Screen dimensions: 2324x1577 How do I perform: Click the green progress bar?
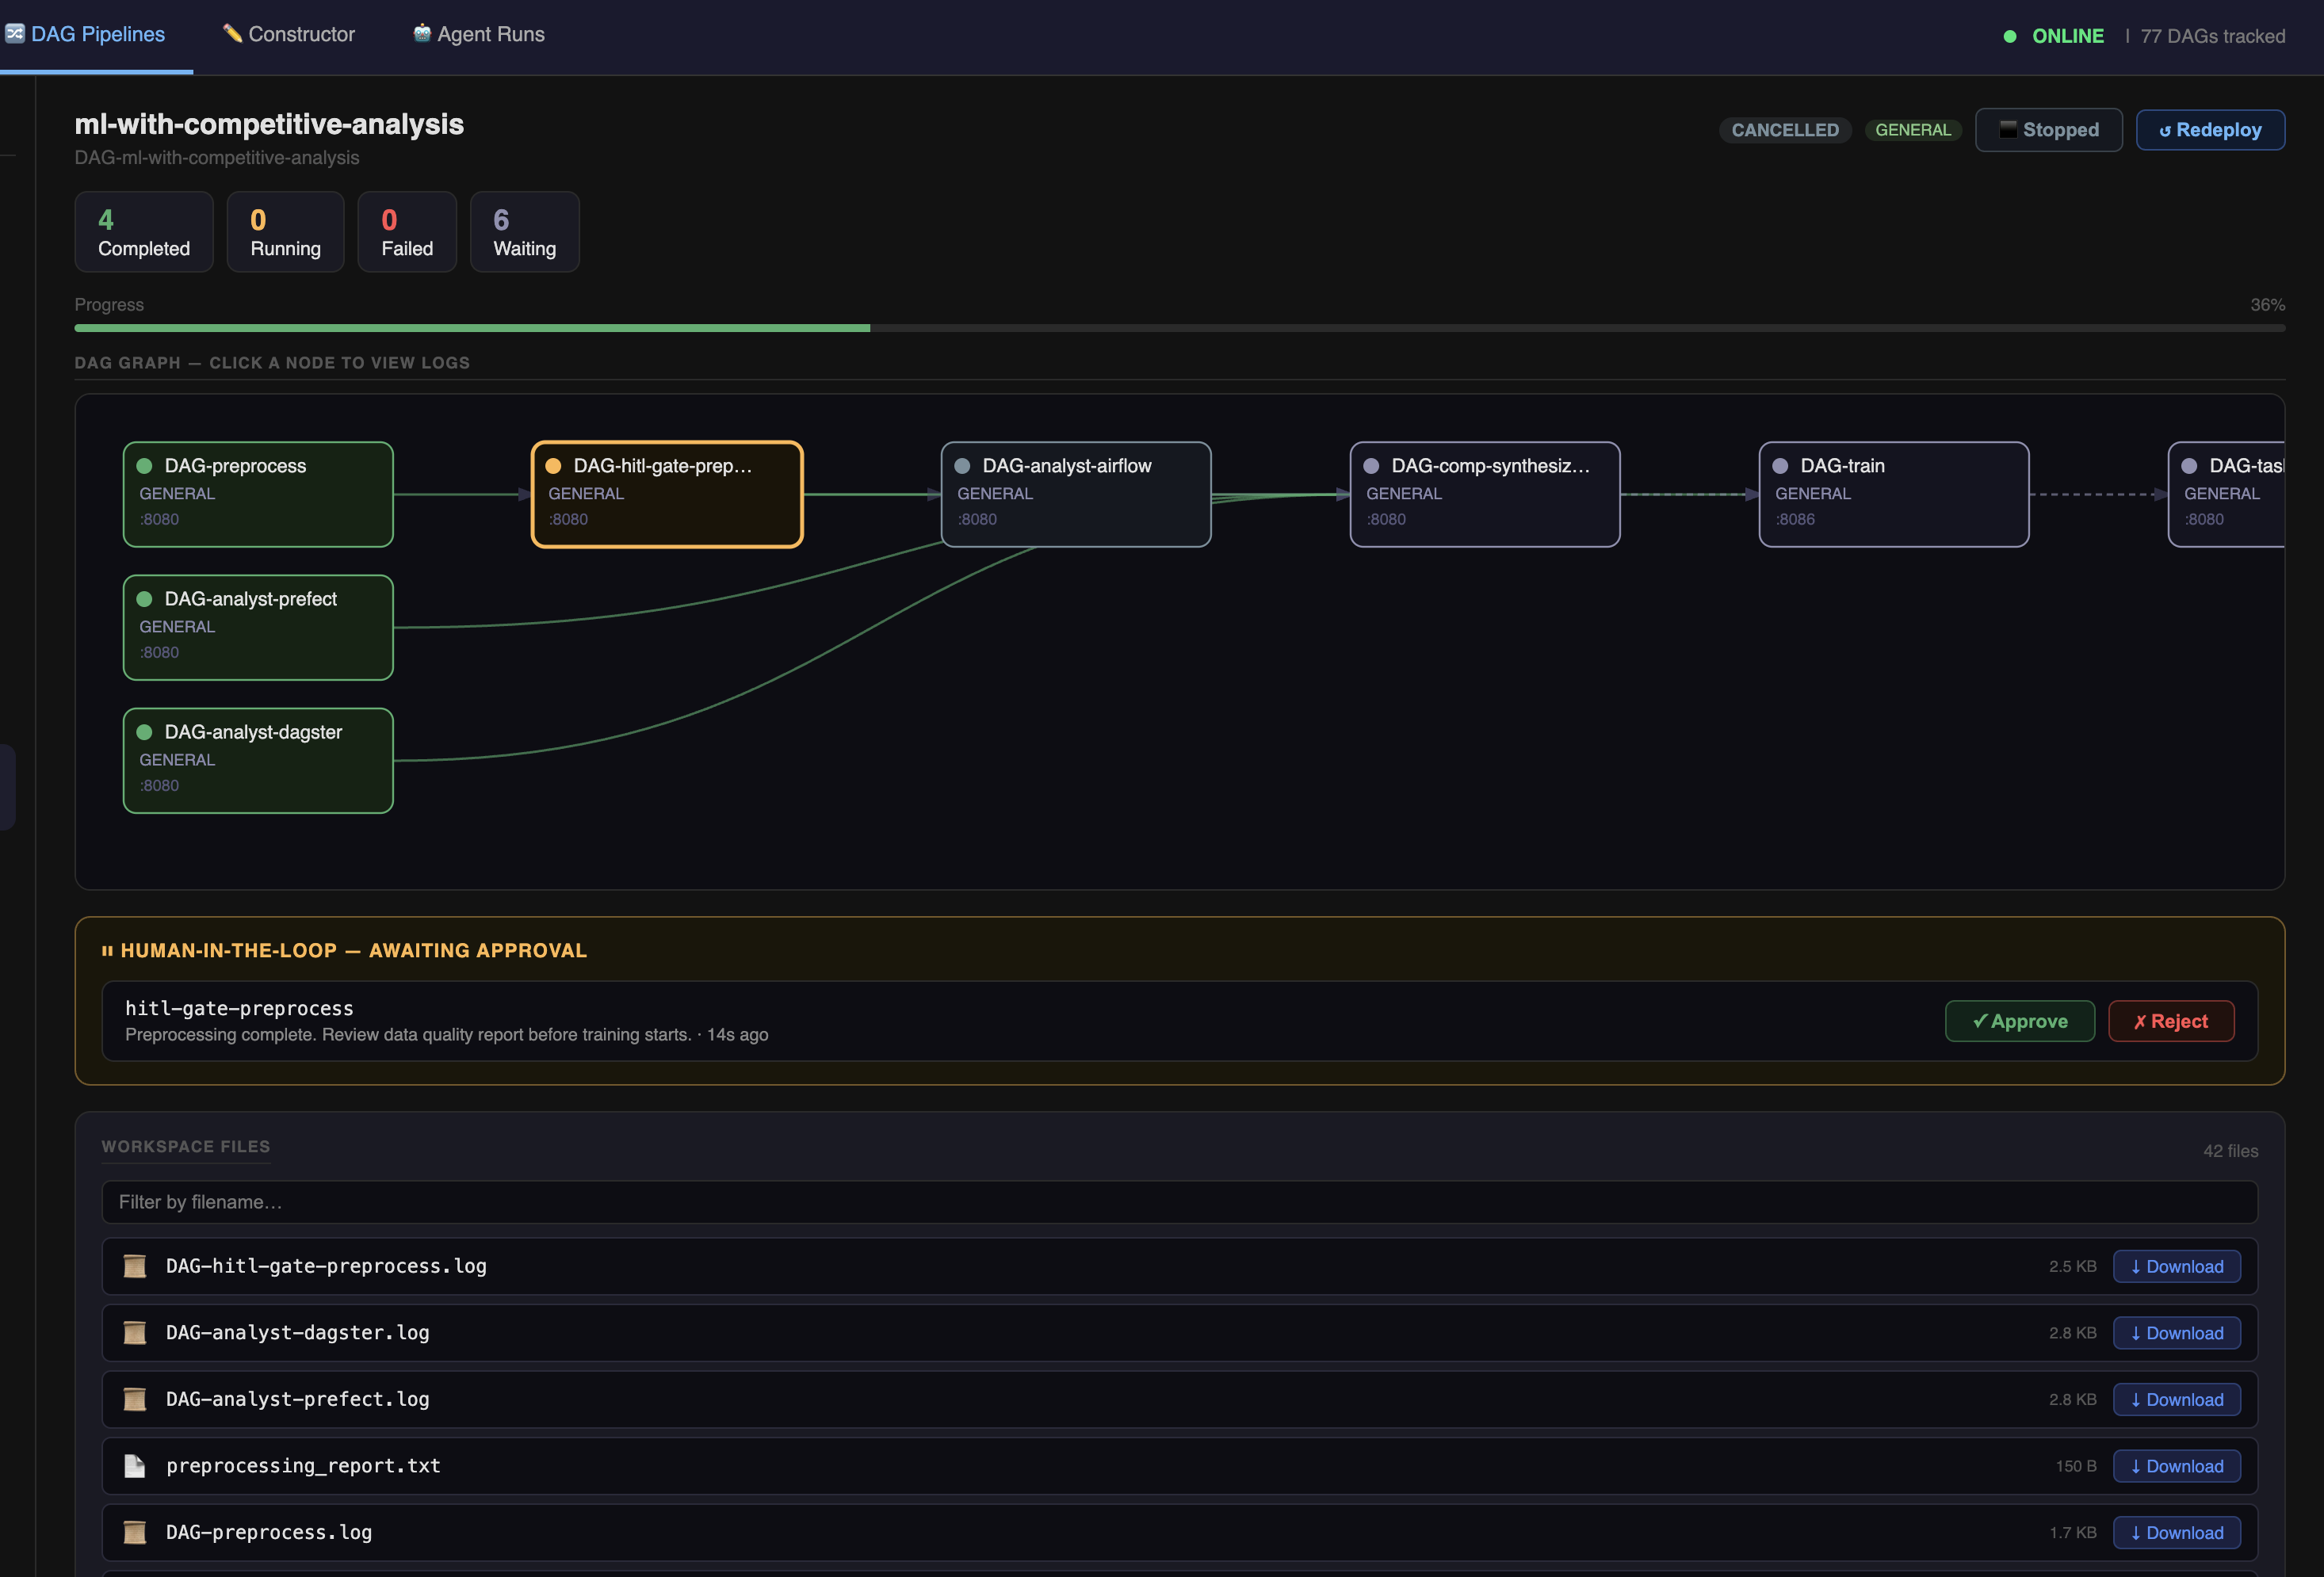click(x=472, y=328)
